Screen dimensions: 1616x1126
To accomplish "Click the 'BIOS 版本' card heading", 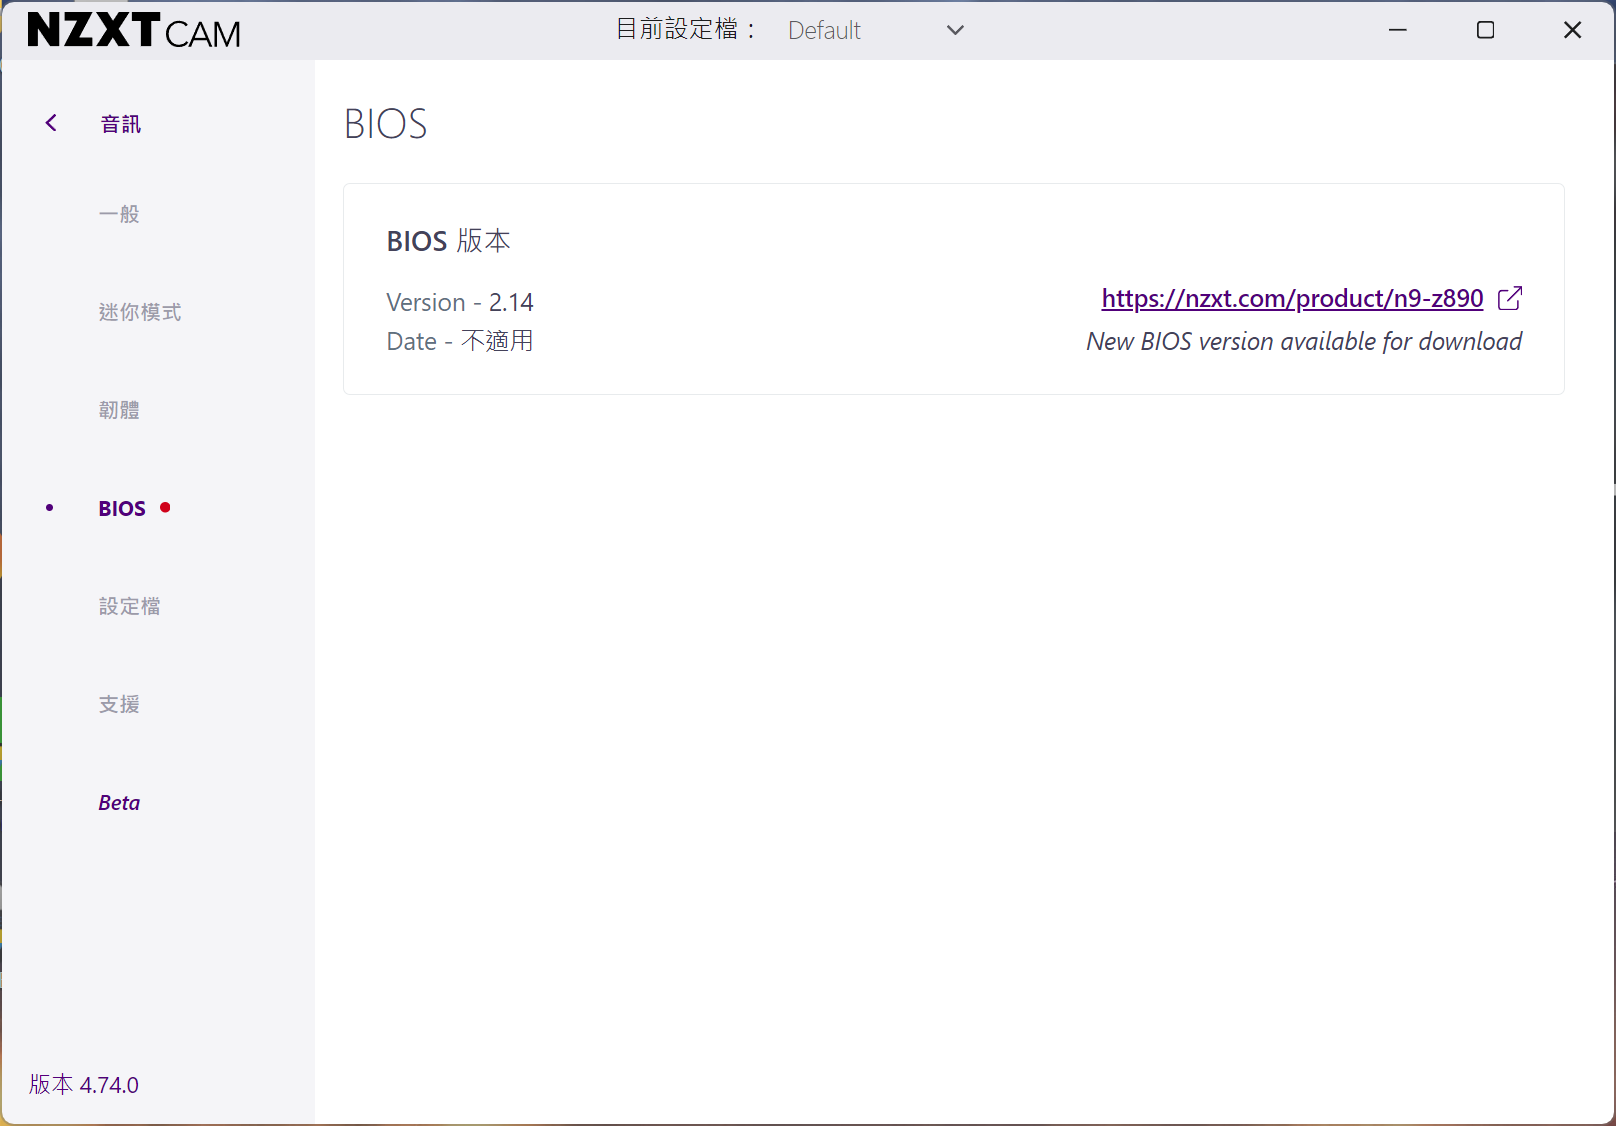I will click(449, 241).
